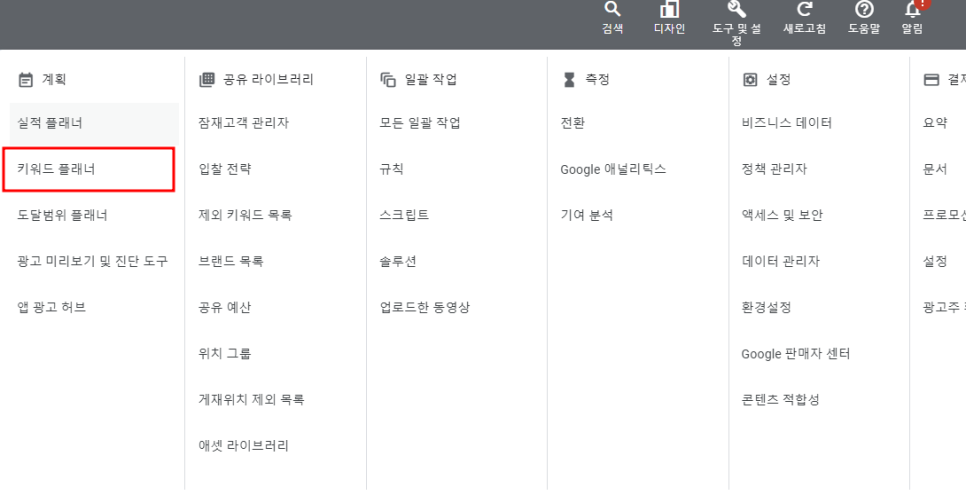This screenshot has width=966, height=495.
Task: Click the 설정 gear icon header
Action: tap(750, 80)
